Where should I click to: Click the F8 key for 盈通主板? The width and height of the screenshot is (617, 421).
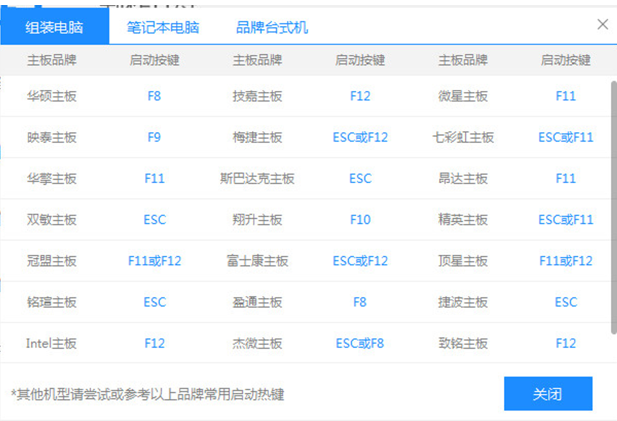tap(360, 302)
